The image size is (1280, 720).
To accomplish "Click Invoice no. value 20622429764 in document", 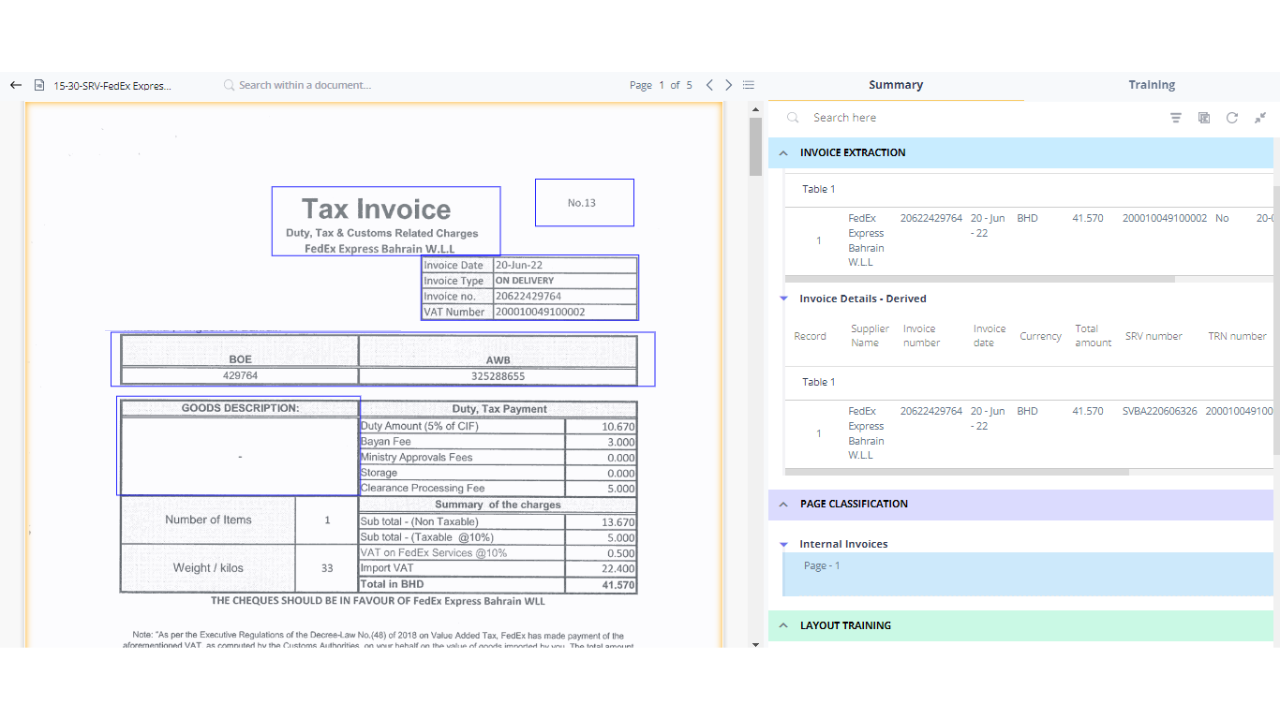I will tap(528, 297).
